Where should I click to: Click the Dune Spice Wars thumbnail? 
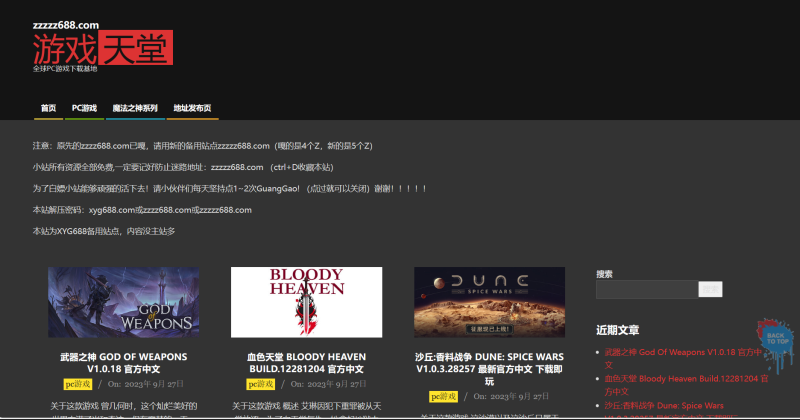pyautogui.click(x=489, y=302)
